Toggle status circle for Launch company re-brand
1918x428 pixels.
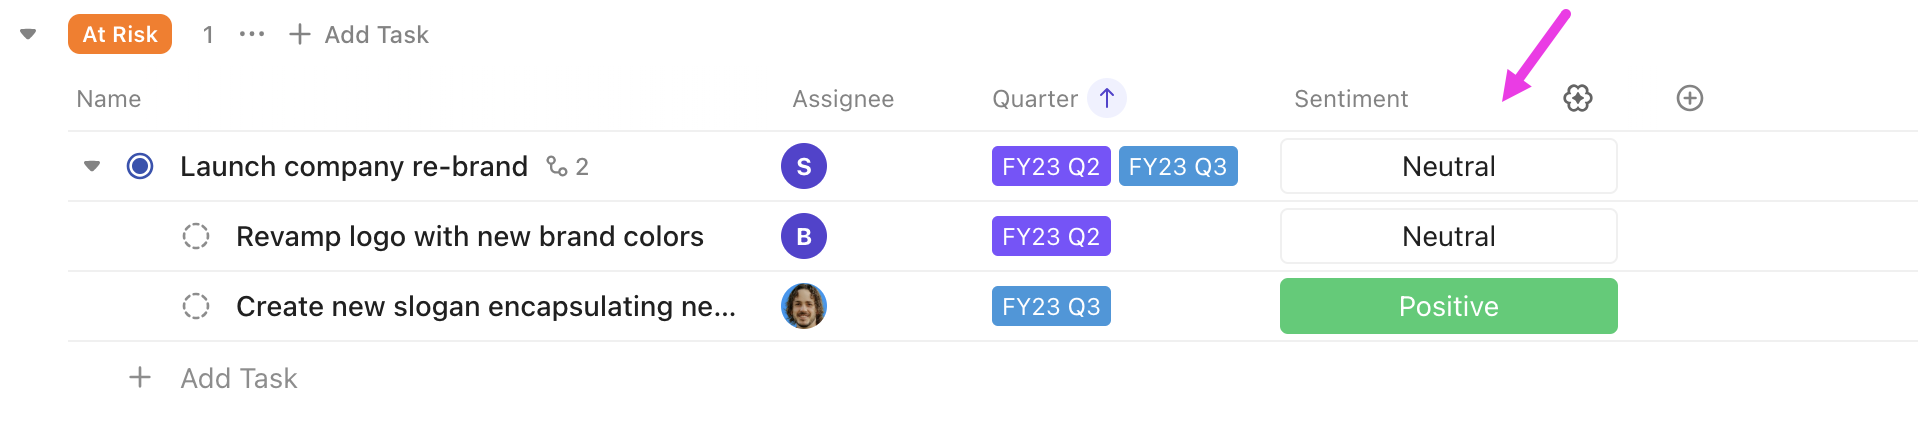click(140, 166)
